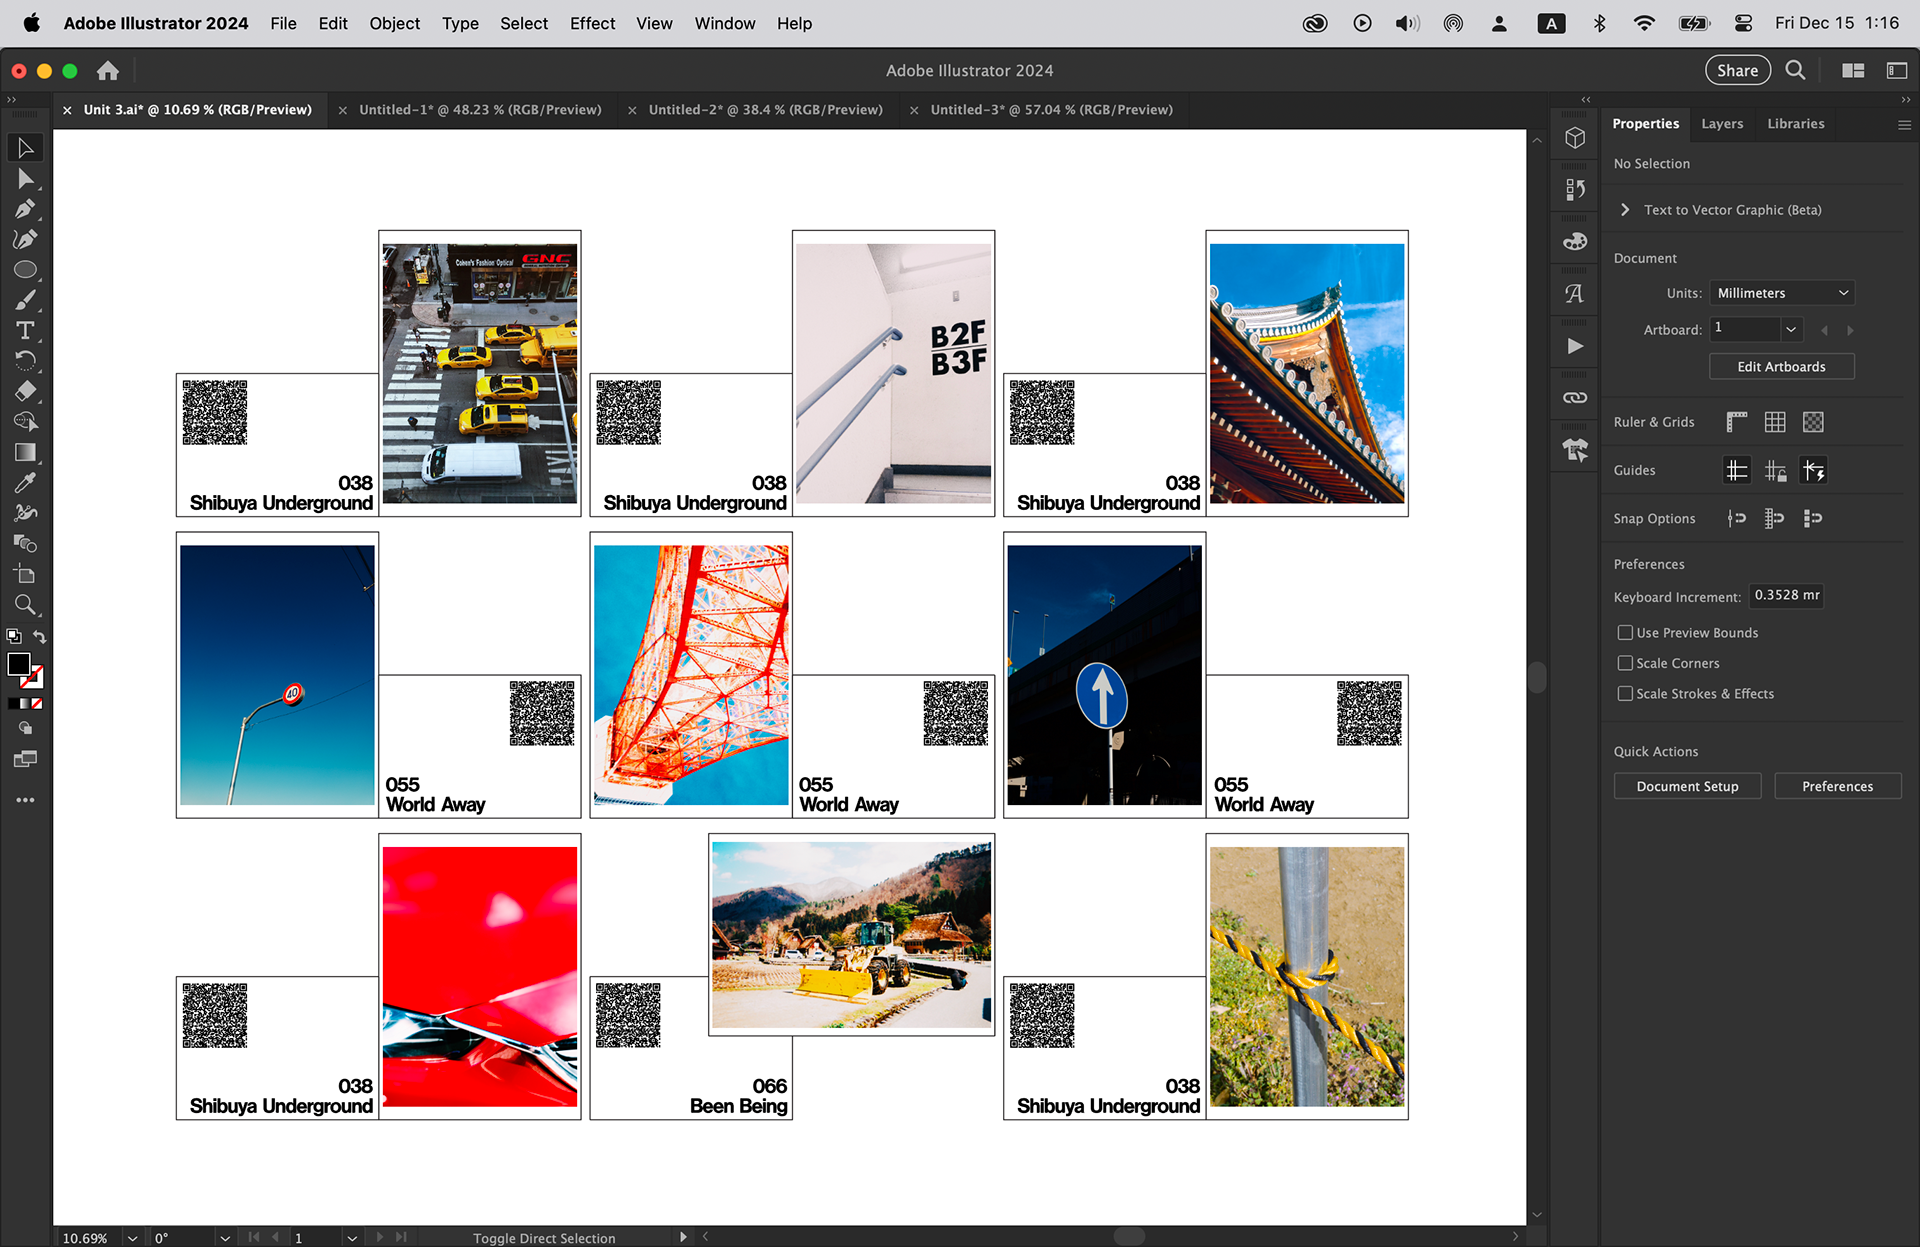Select the Type tool
Screen dimensions: 1920x1247
(25, 330)
